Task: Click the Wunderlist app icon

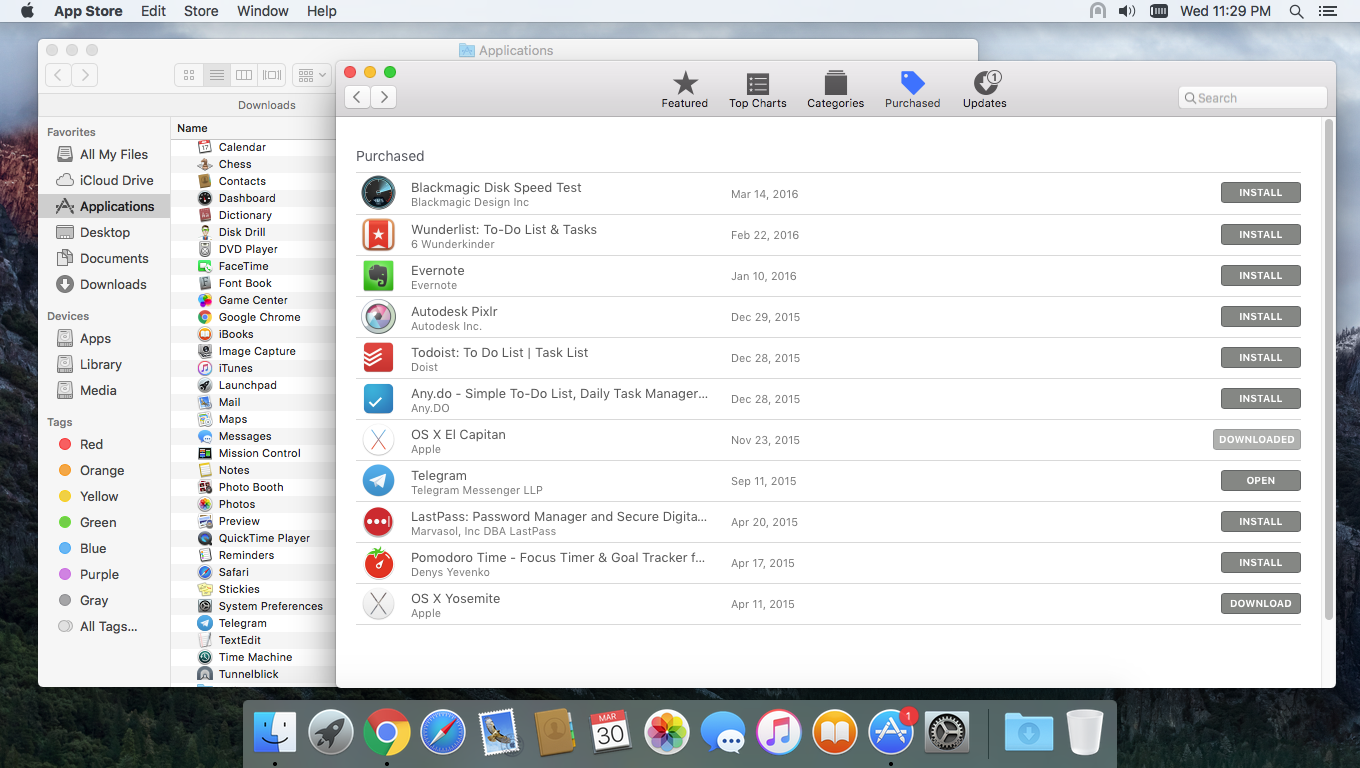Action: click(x=378, y=234)
